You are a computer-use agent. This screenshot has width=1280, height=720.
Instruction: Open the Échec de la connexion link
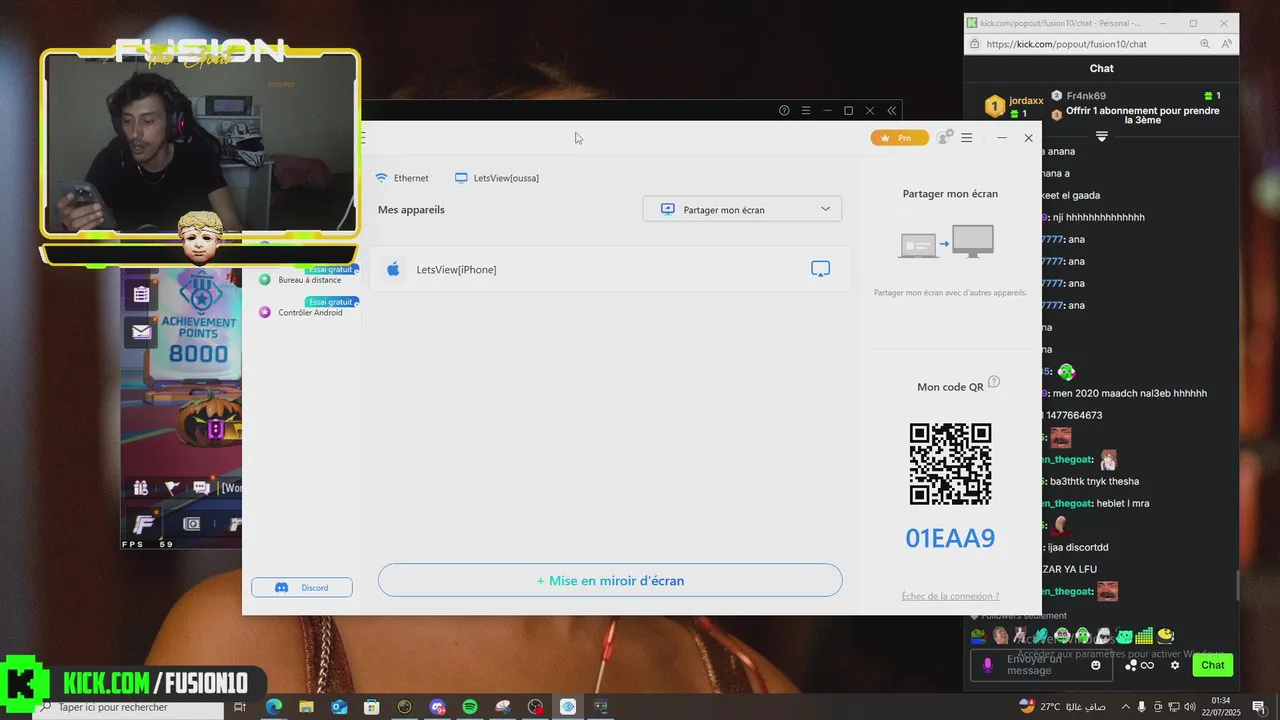tap(950, 596)
